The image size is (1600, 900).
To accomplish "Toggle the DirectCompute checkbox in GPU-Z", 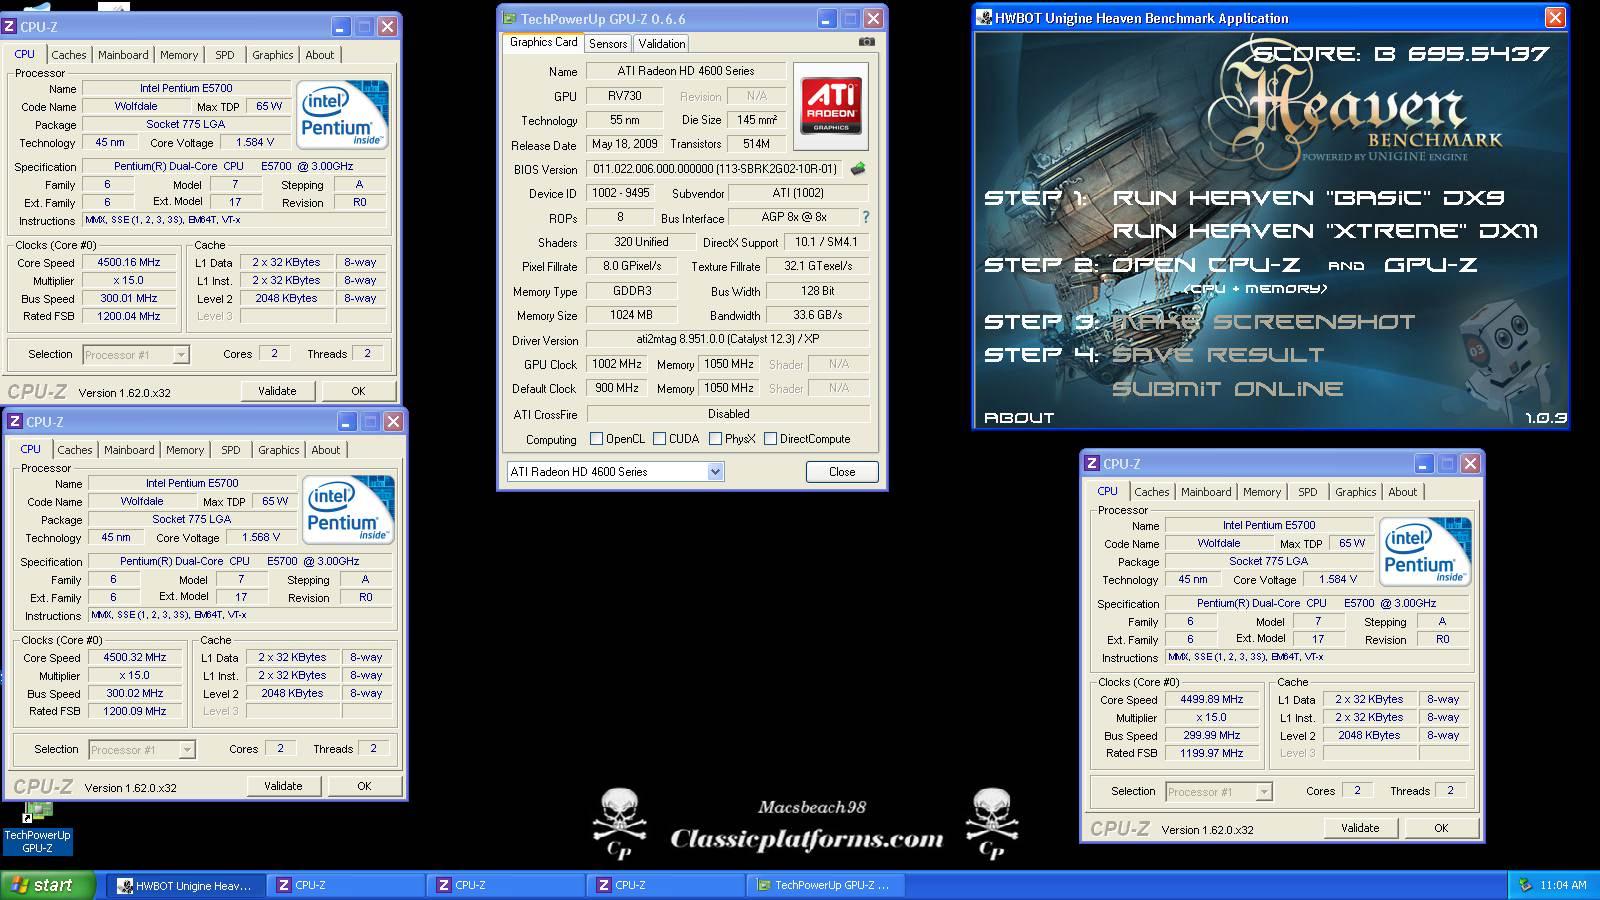I will [x=770, y=438].
